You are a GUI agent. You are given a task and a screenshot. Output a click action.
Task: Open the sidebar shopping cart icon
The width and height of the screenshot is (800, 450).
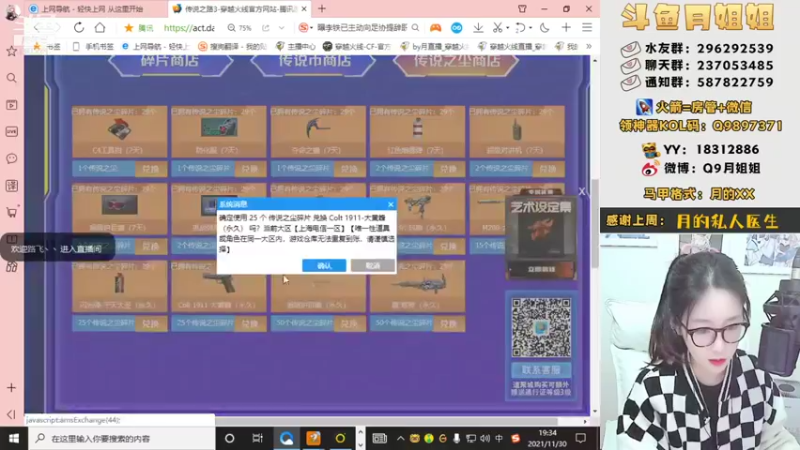point(11,212)
